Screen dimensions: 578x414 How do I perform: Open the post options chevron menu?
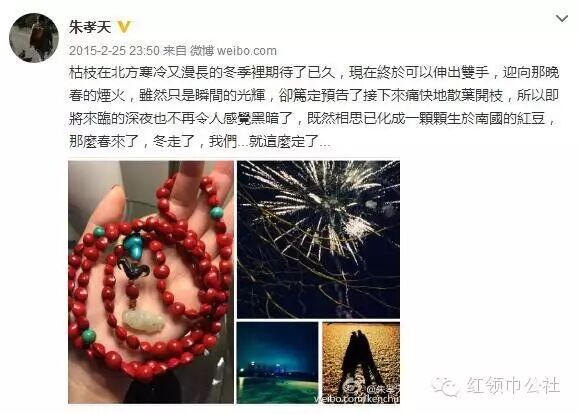tap(561, 18)
